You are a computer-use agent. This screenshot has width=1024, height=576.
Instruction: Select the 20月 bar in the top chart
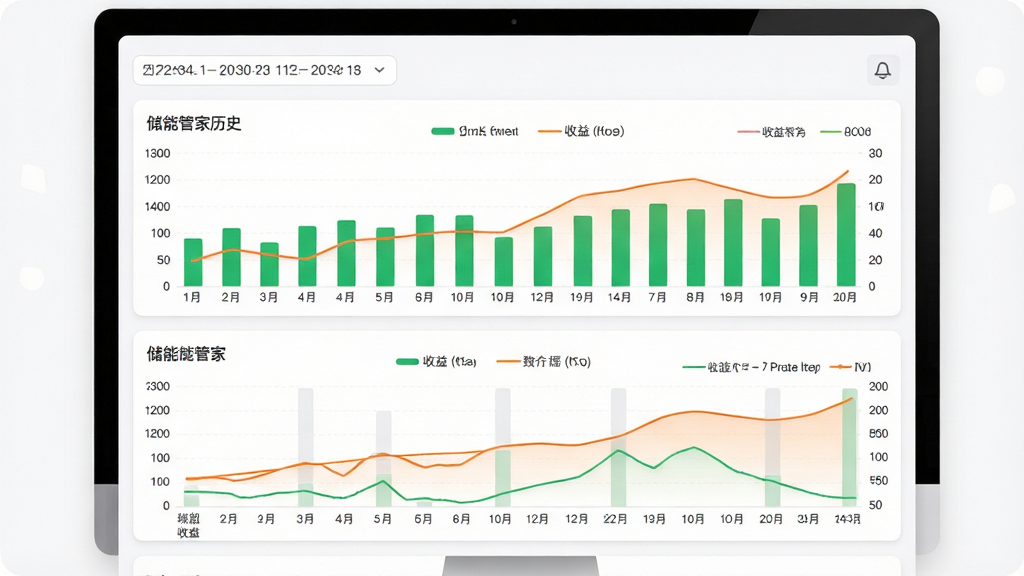846,235
